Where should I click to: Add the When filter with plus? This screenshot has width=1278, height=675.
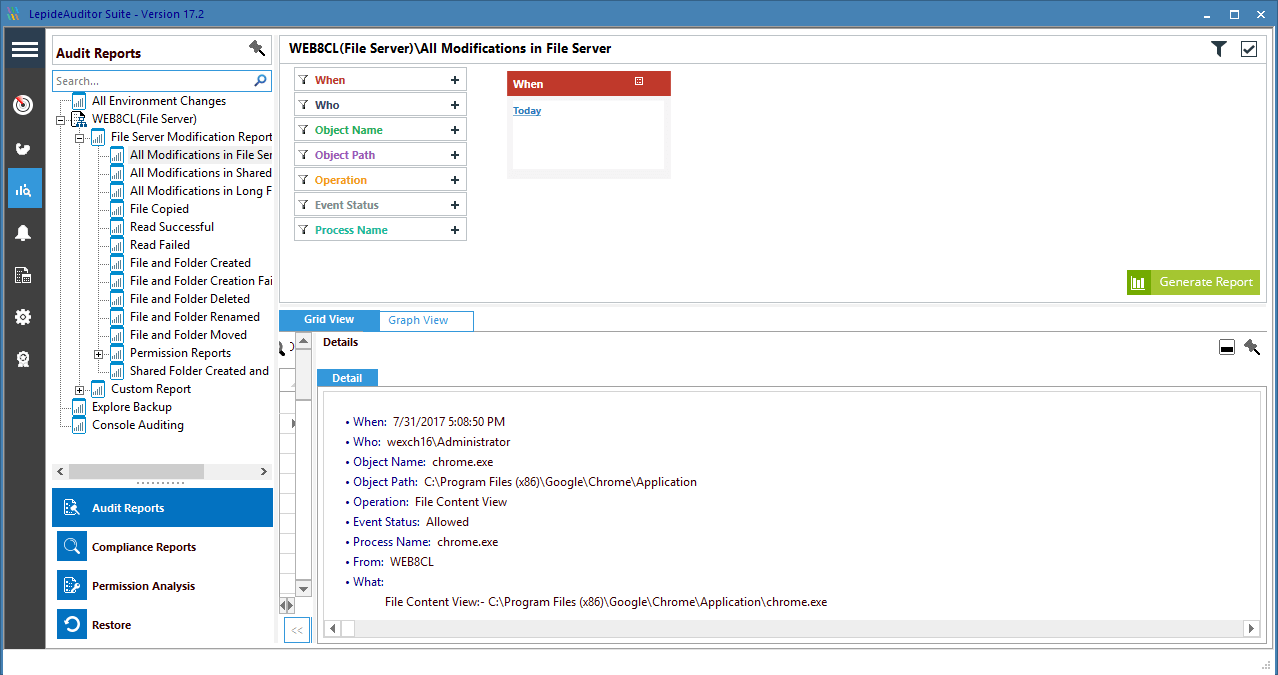454,80
